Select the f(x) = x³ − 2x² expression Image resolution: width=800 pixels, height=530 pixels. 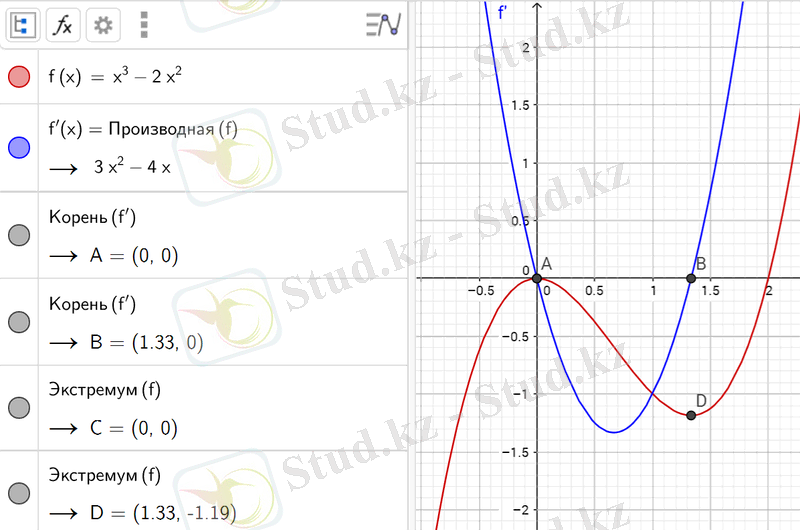coord(115,77)
